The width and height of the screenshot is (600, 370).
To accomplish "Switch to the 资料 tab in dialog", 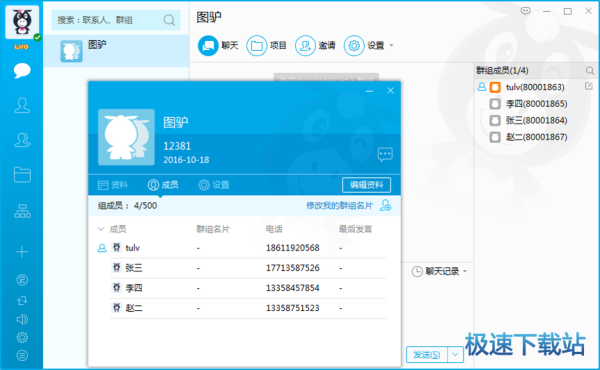I will (x=112, y=185).
